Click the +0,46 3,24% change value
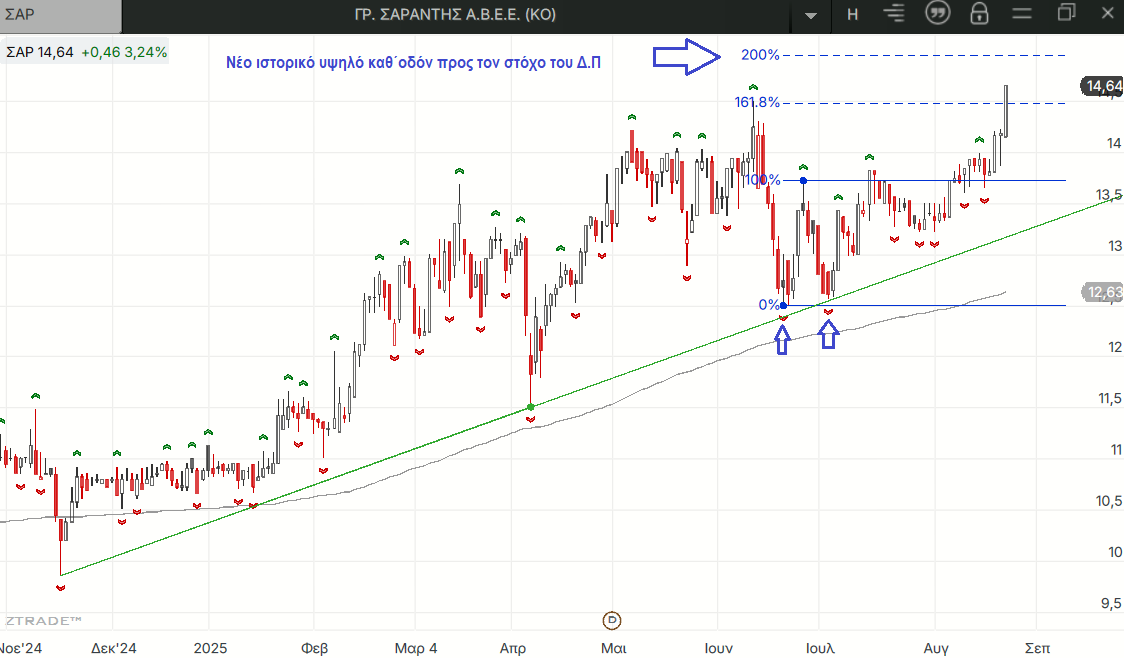This screenshot has width=1124, height=658. 124,52
